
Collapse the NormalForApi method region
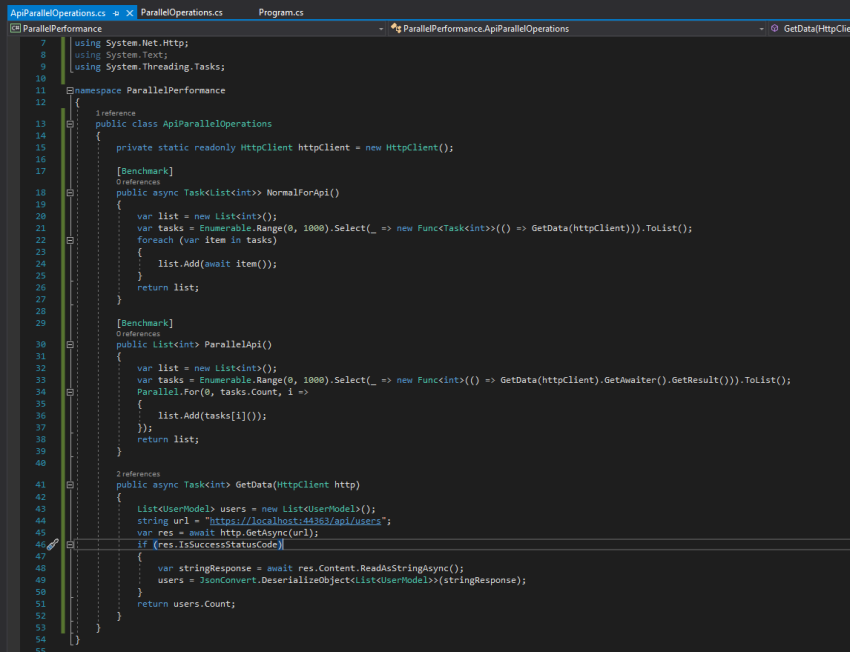point(70,193)
